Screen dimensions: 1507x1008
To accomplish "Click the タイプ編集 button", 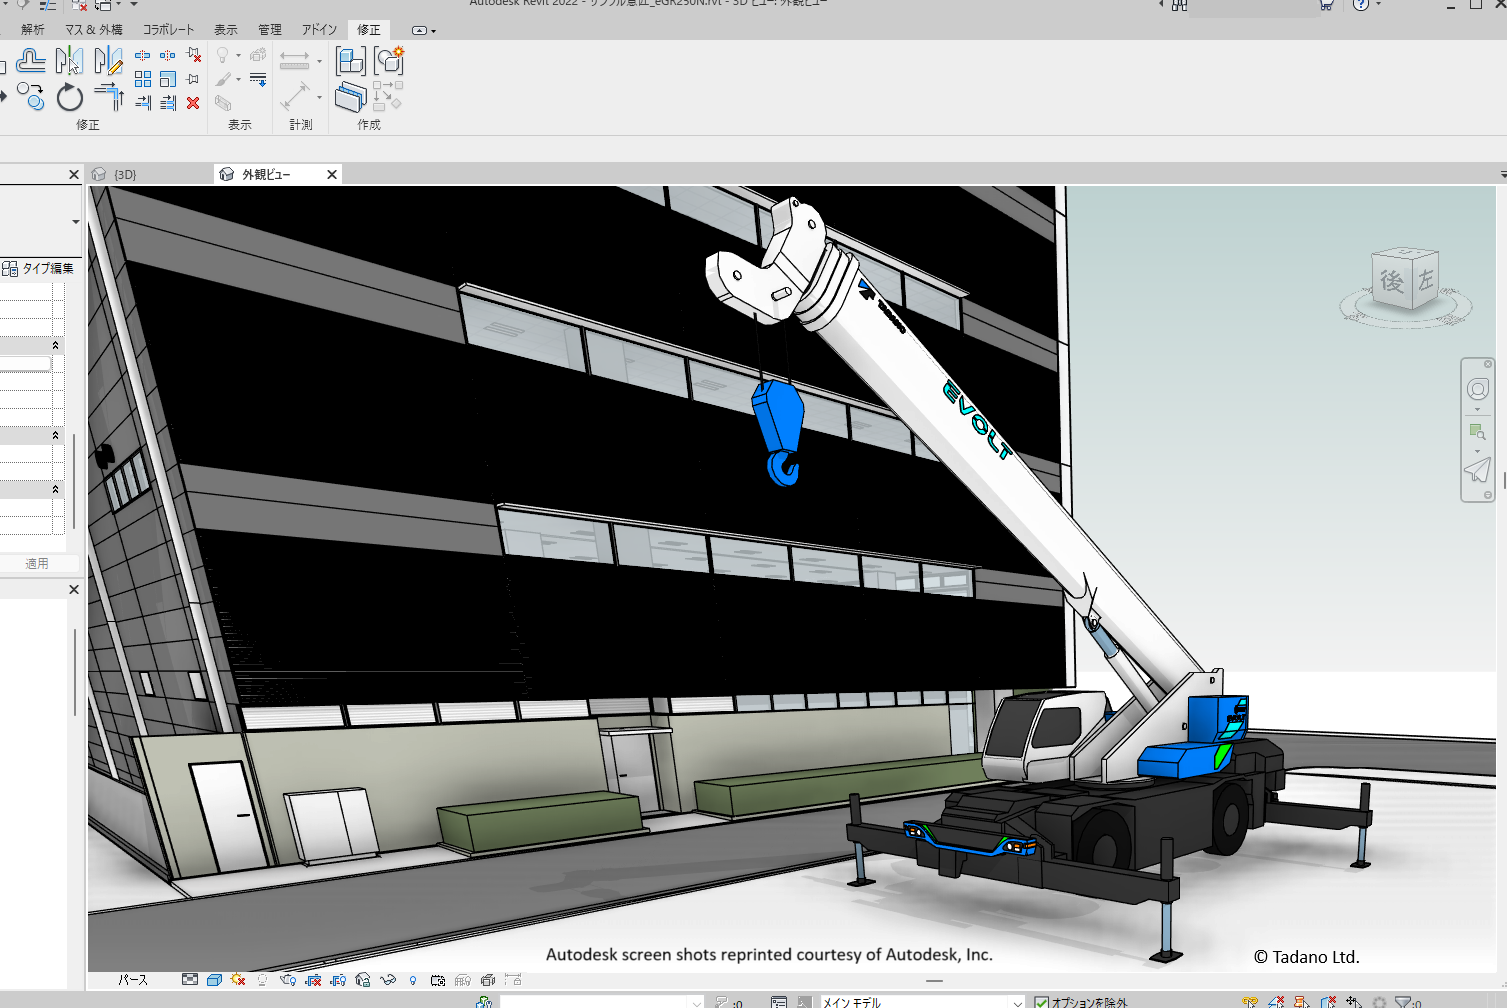I will 39,268.
